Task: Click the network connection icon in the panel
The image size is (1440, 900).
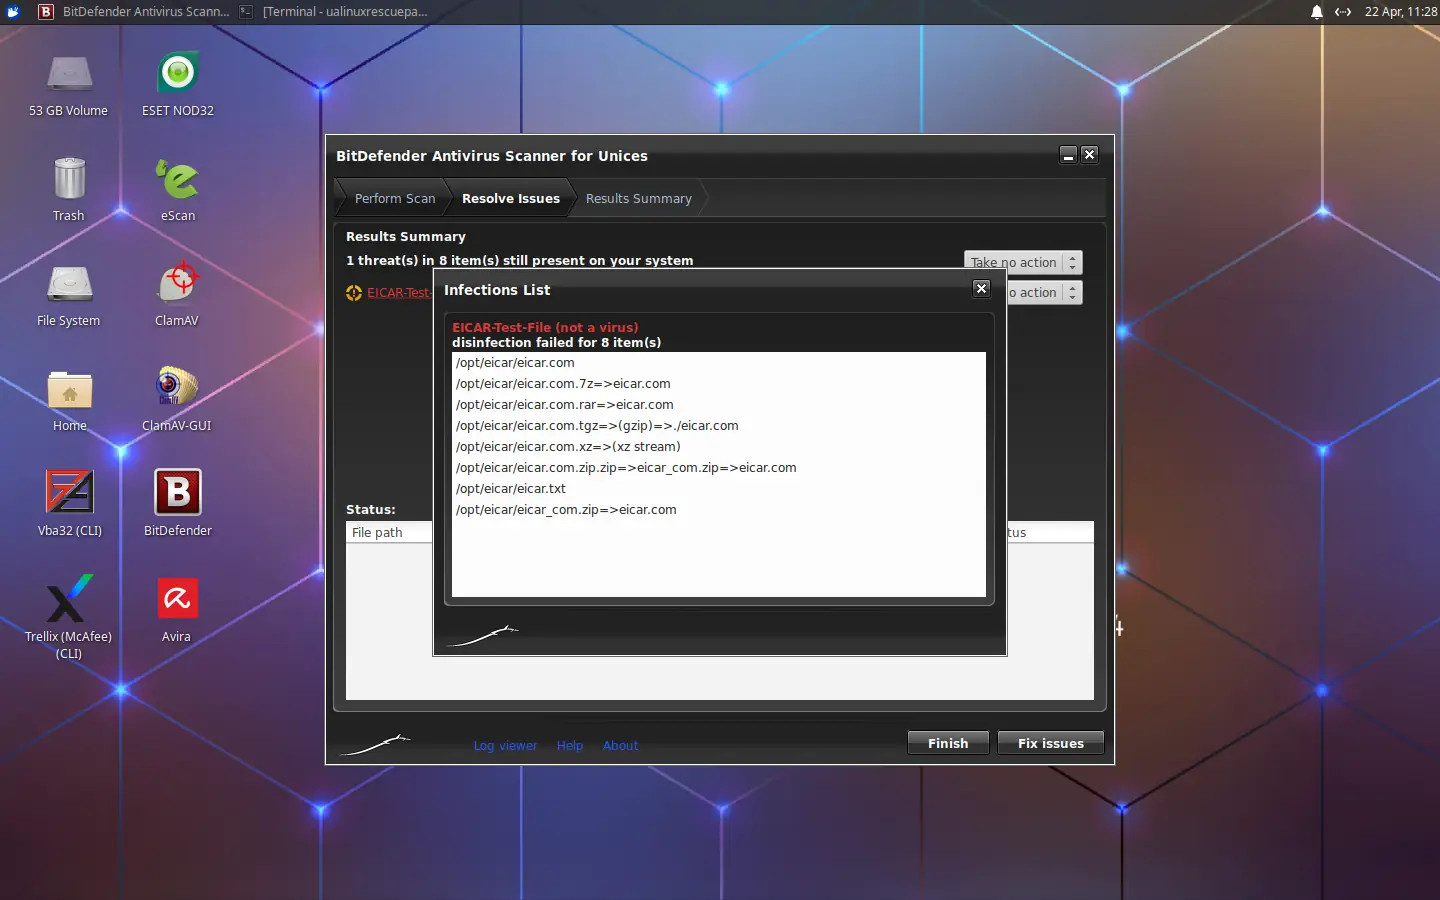Action: point(1343,12)
